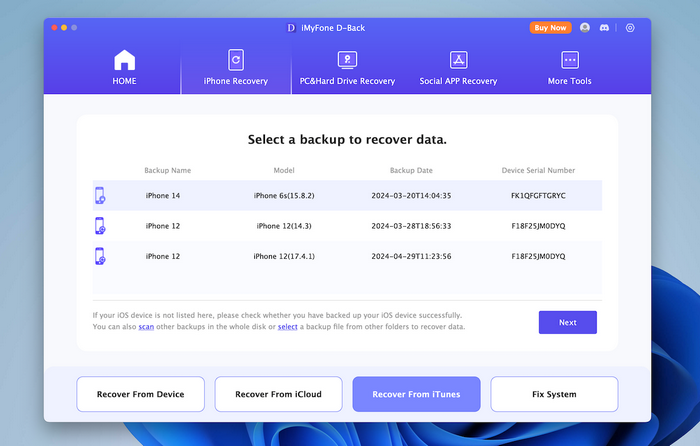700x446 pixels.
Task: Open the settings target icon in title bar
Action: [630, 28]
